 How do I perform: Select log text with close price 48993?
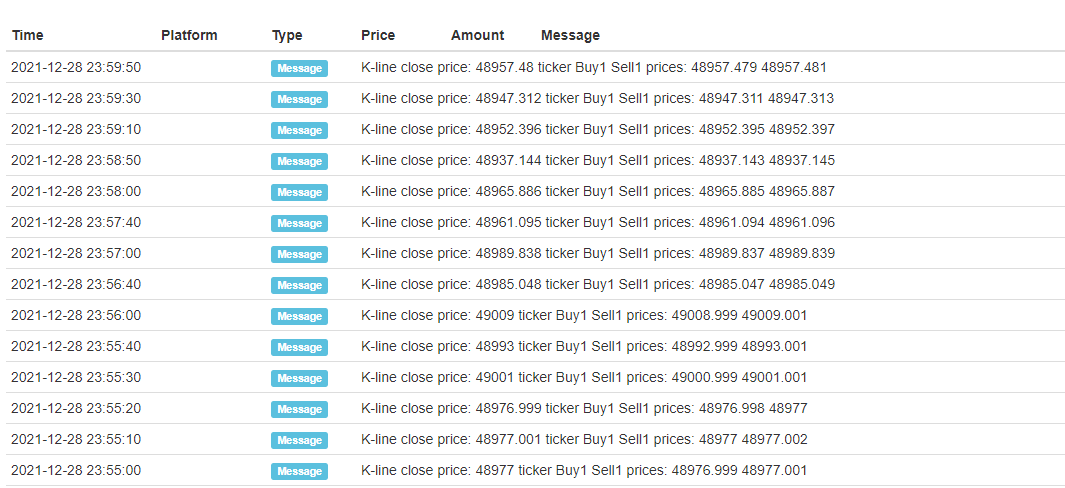pos(584,347)
